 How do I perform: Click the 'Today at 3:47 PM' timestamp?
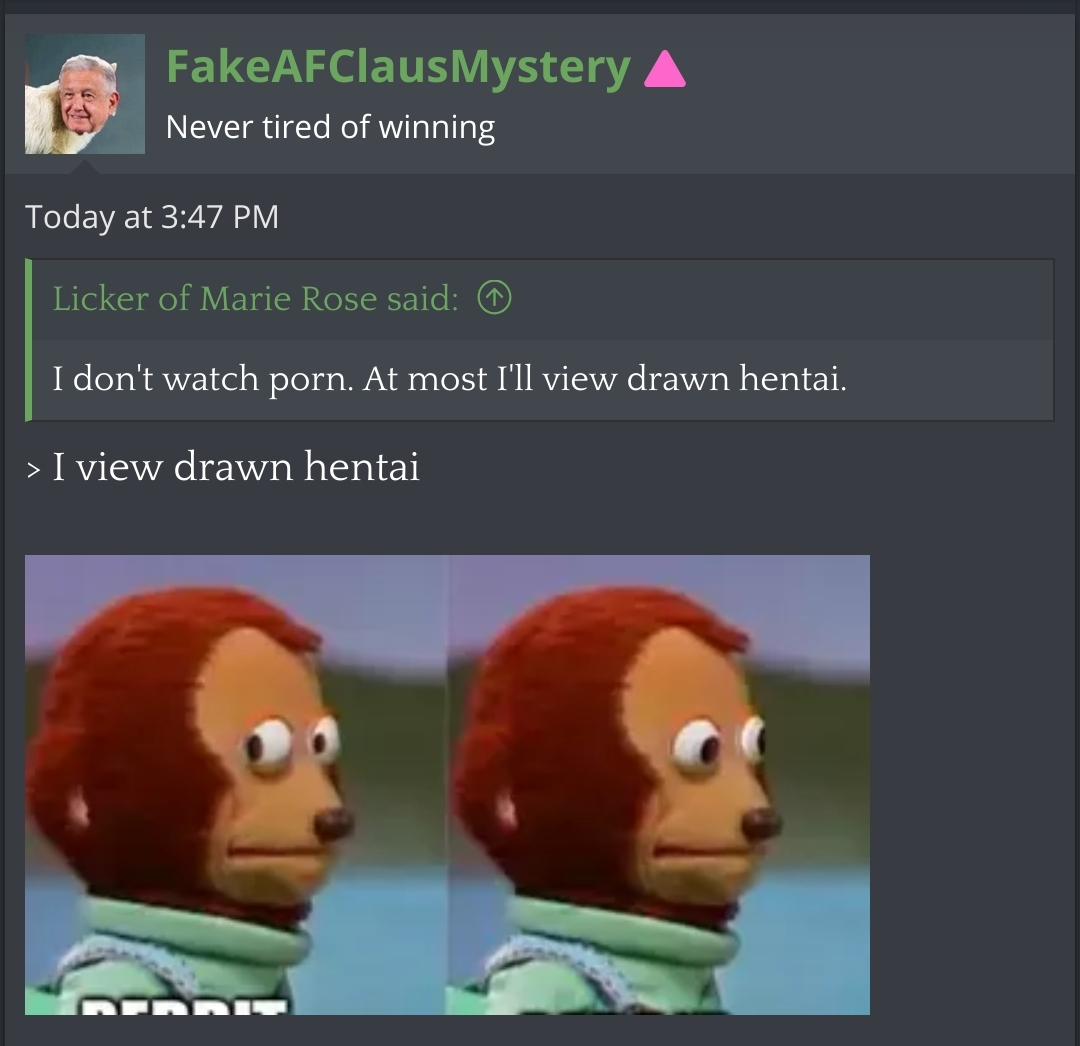point(152,217)
